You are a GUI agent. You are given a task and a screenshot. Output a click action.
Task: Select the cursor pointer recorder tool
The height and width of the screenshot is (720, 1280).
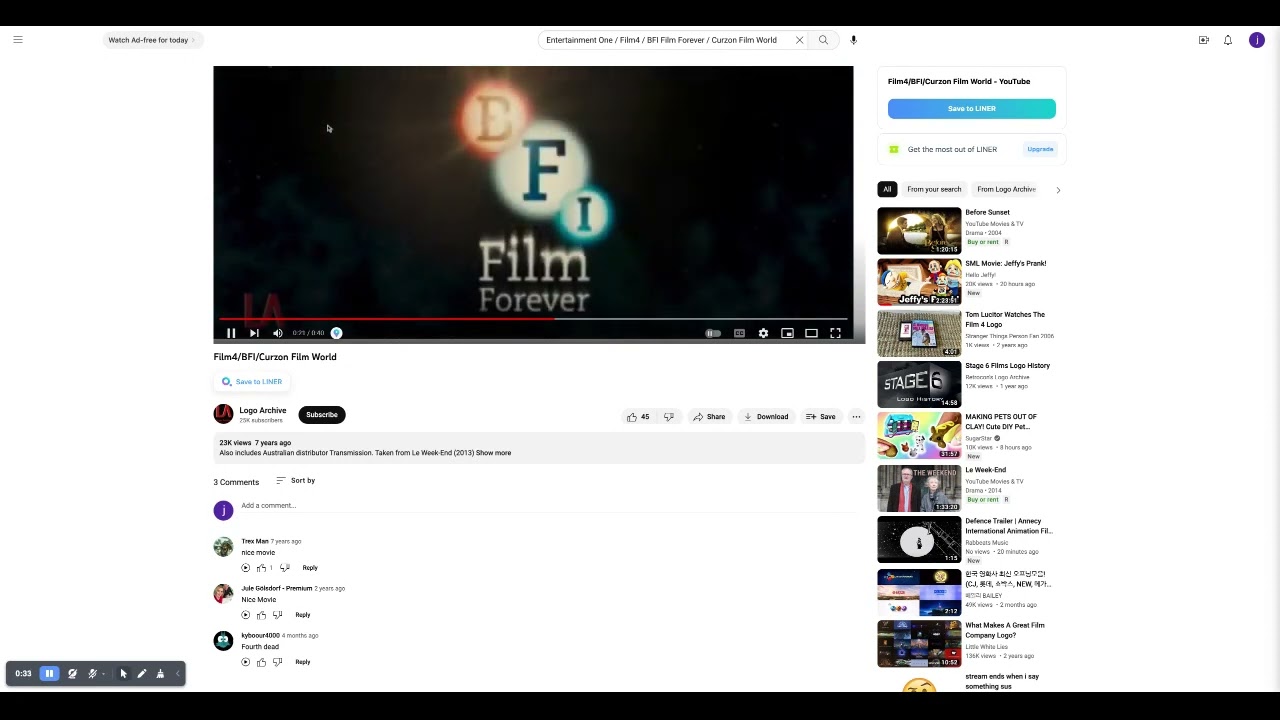coord(124,674)
